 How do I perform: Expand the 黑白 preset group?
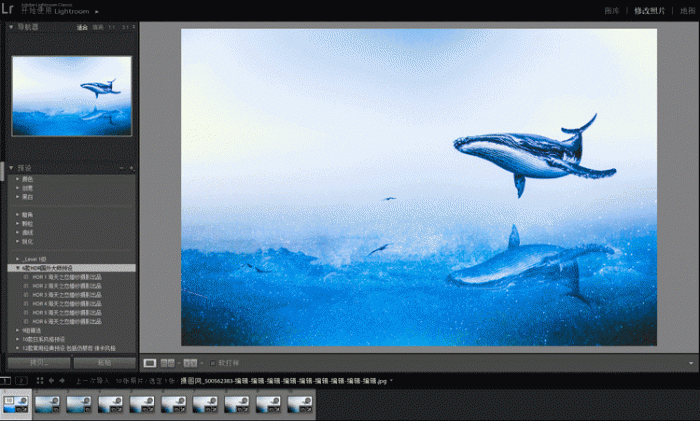click(x=18, y=197)
